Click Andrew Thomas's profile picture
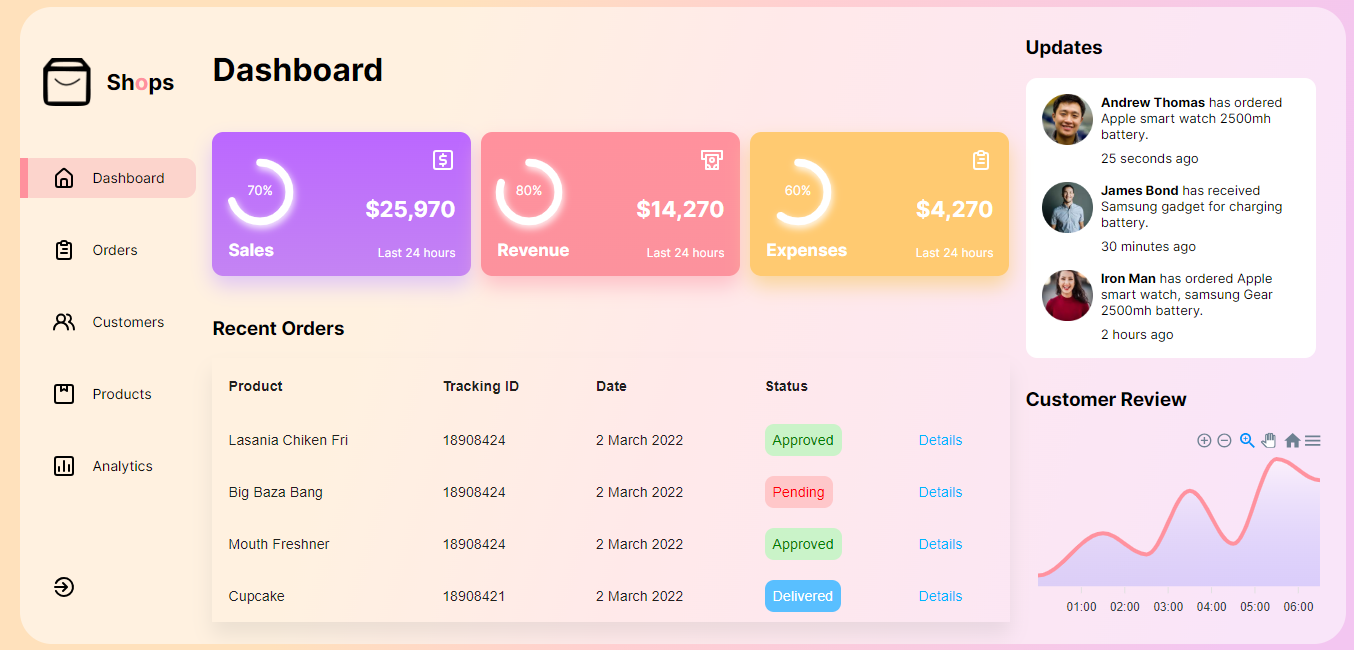 (x=1067, y=120)
